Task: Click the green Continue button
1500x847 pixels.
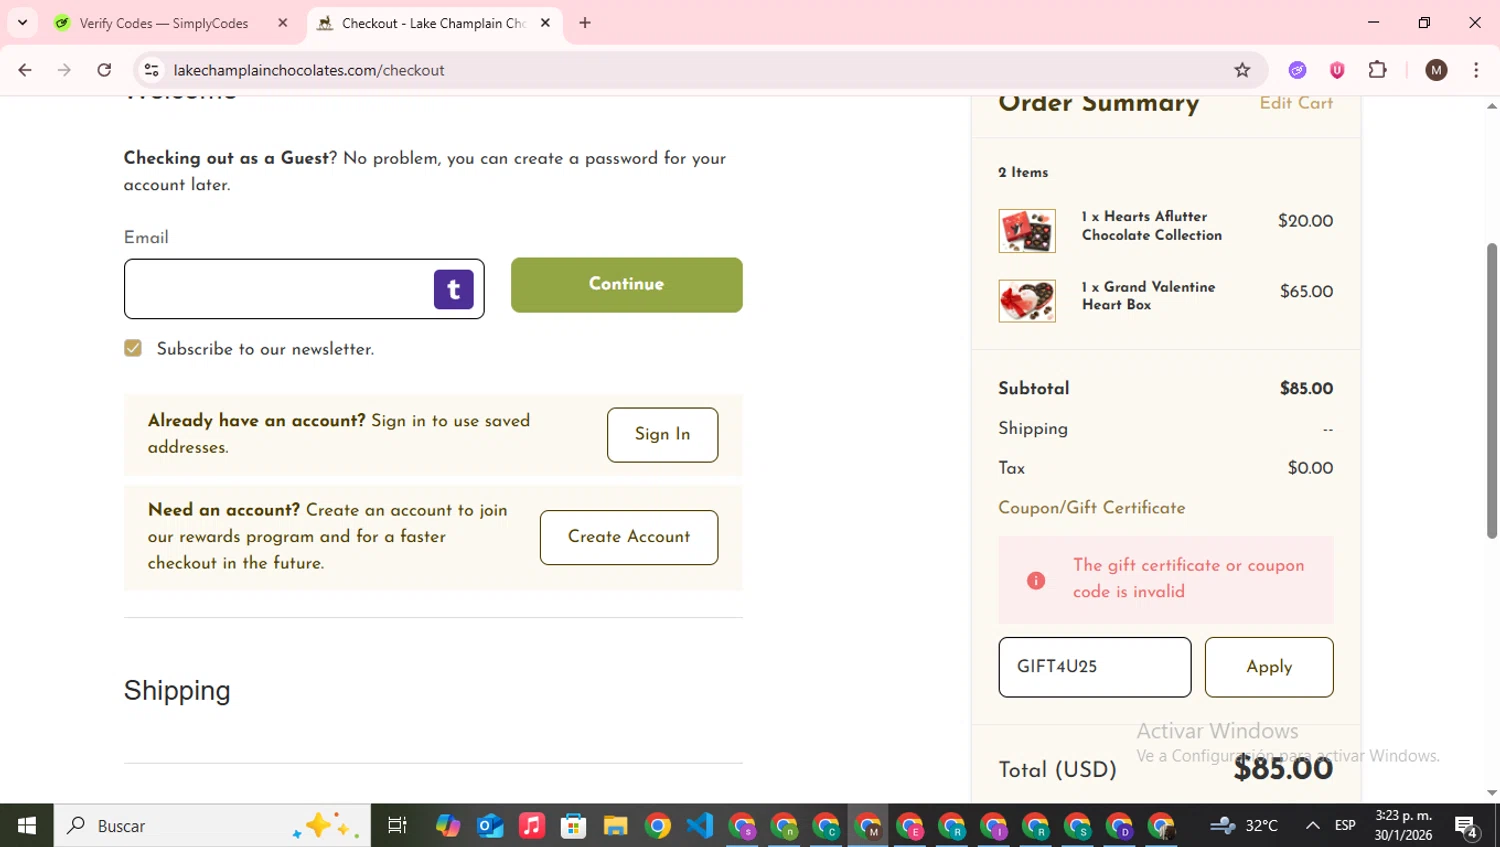Action: click(x=627, y=285)
